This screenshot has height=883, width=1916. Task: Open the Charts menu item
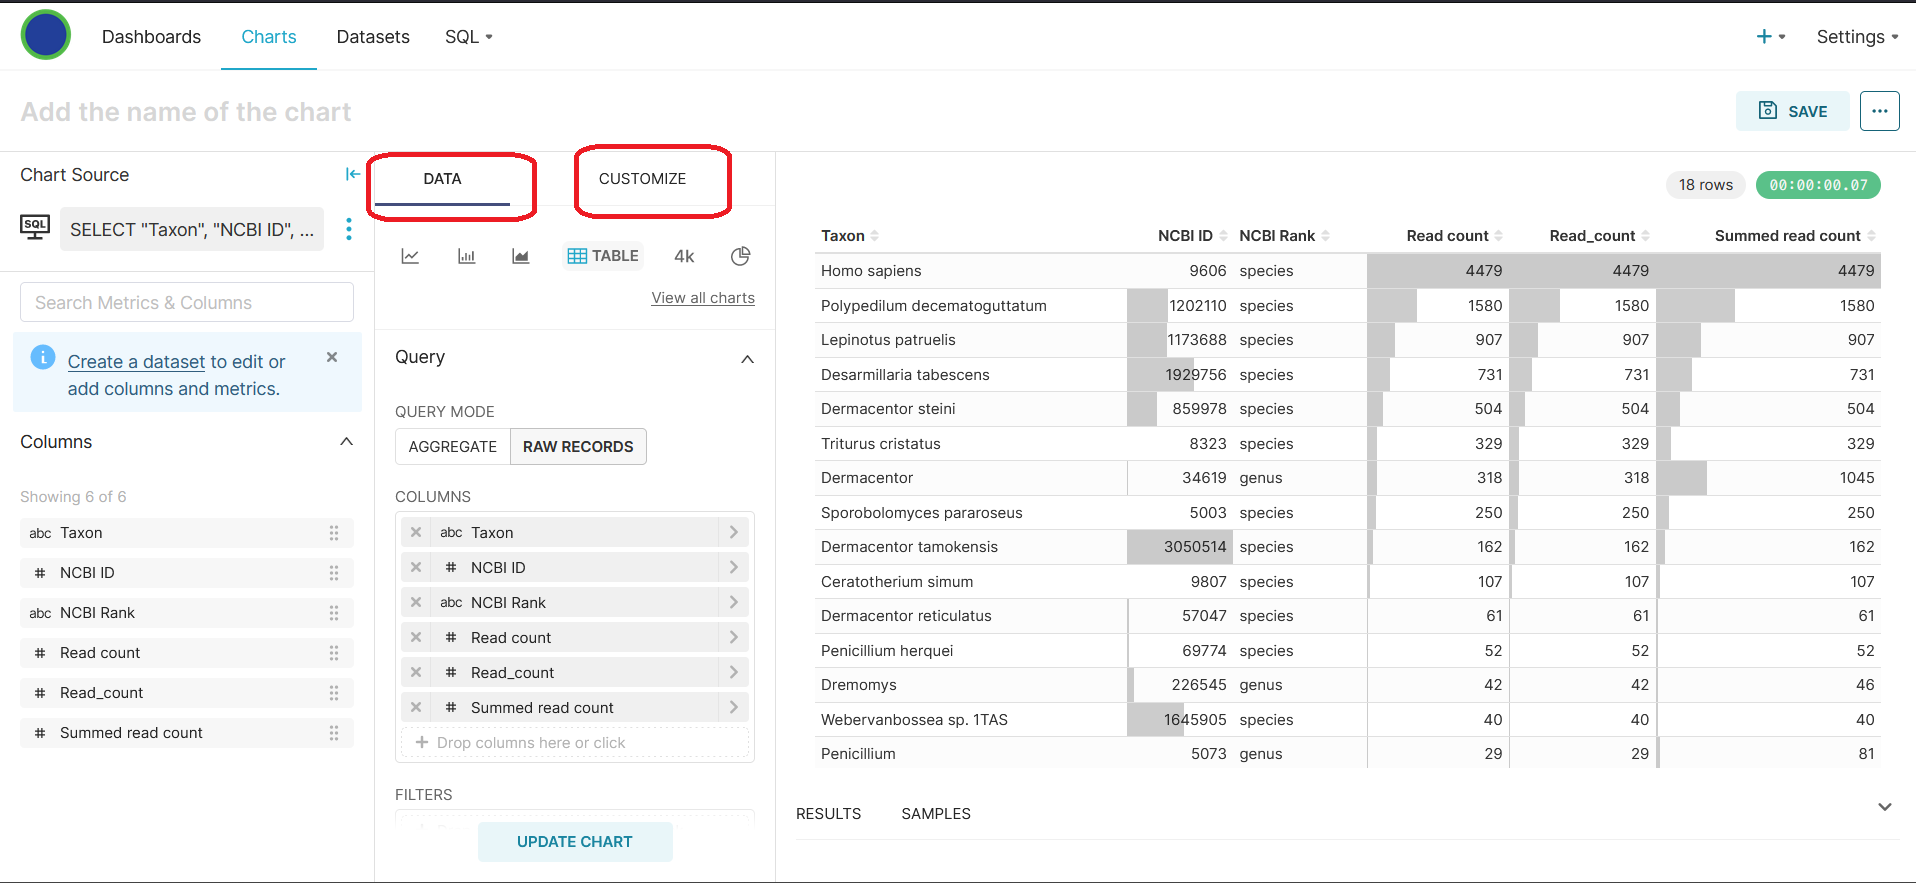269,37
